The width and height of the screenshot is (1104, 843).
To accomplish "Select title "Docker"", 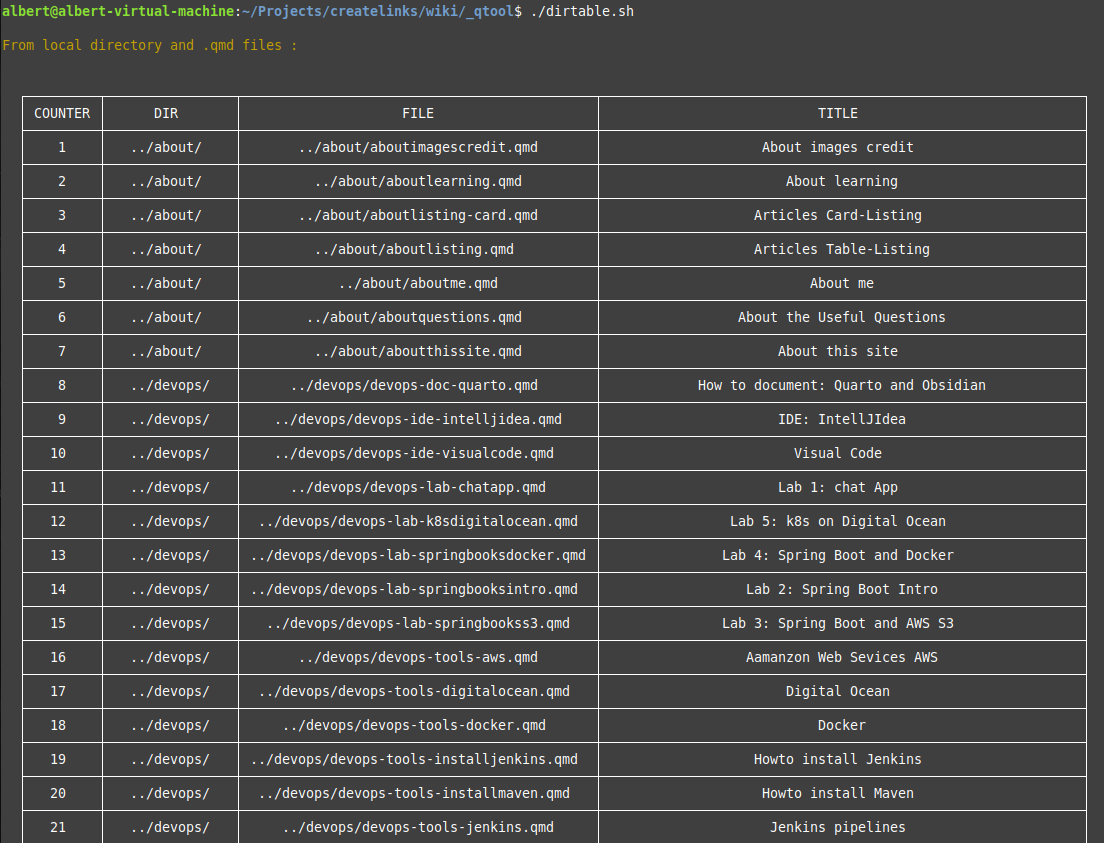I will click(842, 725).
